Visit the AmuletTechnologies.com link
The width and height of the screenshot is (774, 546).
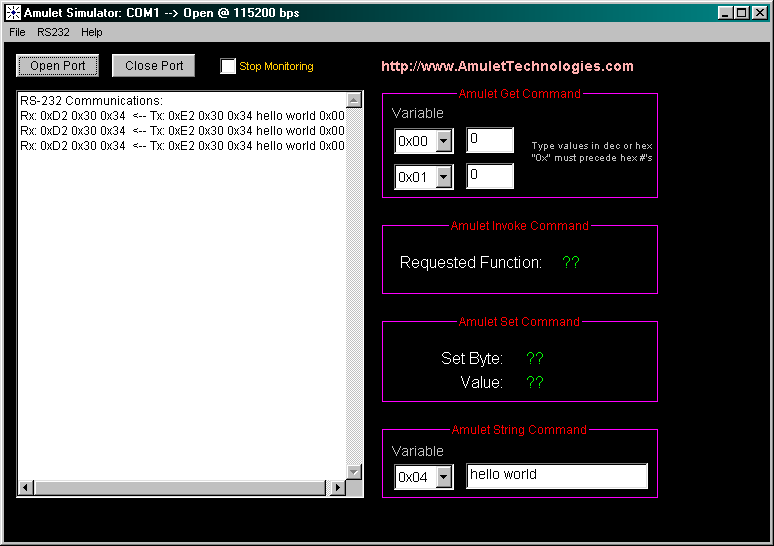coord(507,66)
